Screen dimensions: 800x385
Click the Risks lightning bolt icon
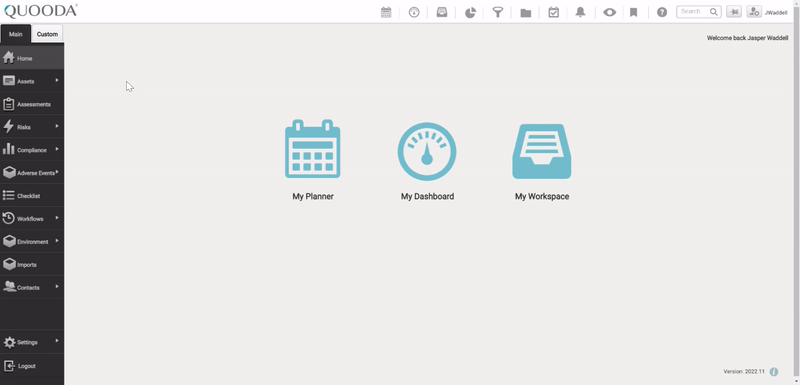pyautogui.click(x=9, y=127)
